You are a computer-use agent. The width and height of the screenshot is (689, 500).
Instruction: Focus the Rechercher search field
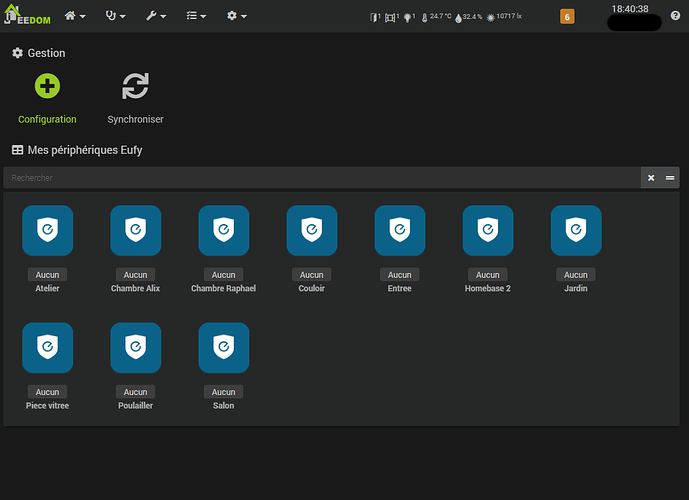[x=322, y=178]
